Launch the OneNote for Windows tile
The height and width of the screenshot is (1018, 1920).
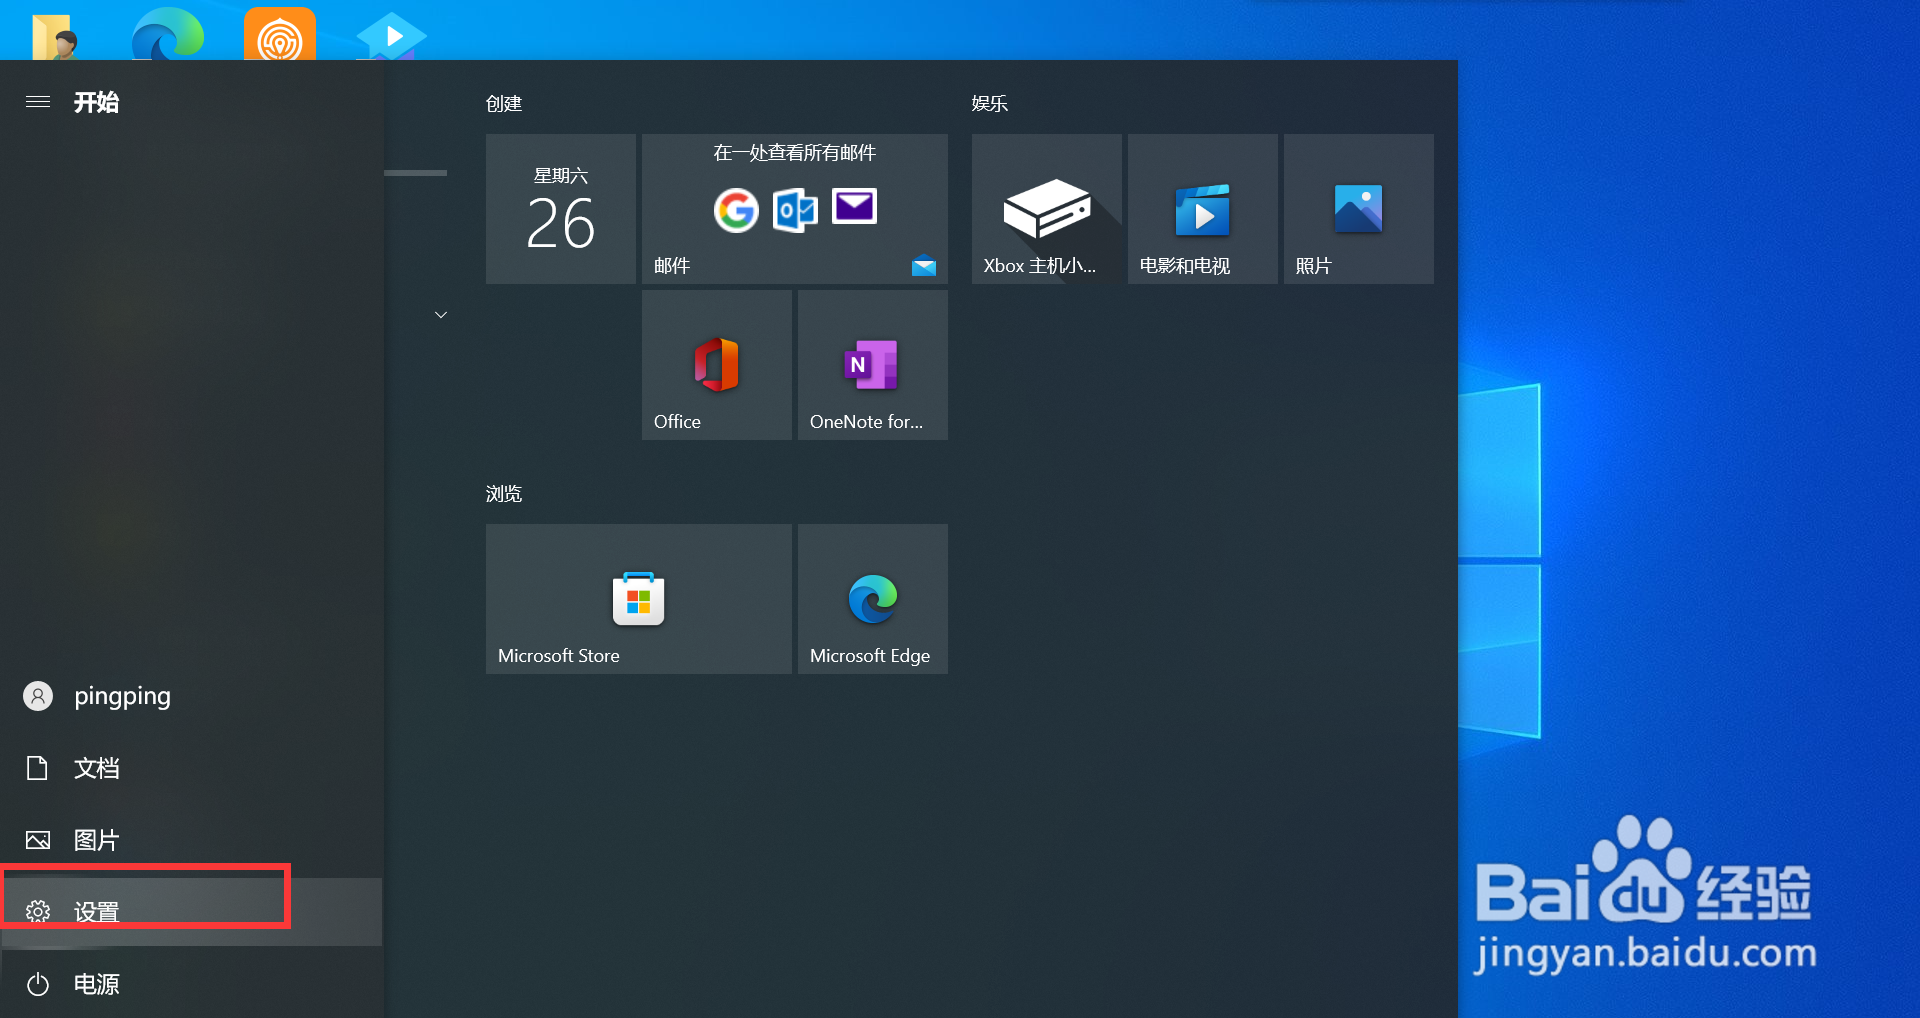point(873,365)
